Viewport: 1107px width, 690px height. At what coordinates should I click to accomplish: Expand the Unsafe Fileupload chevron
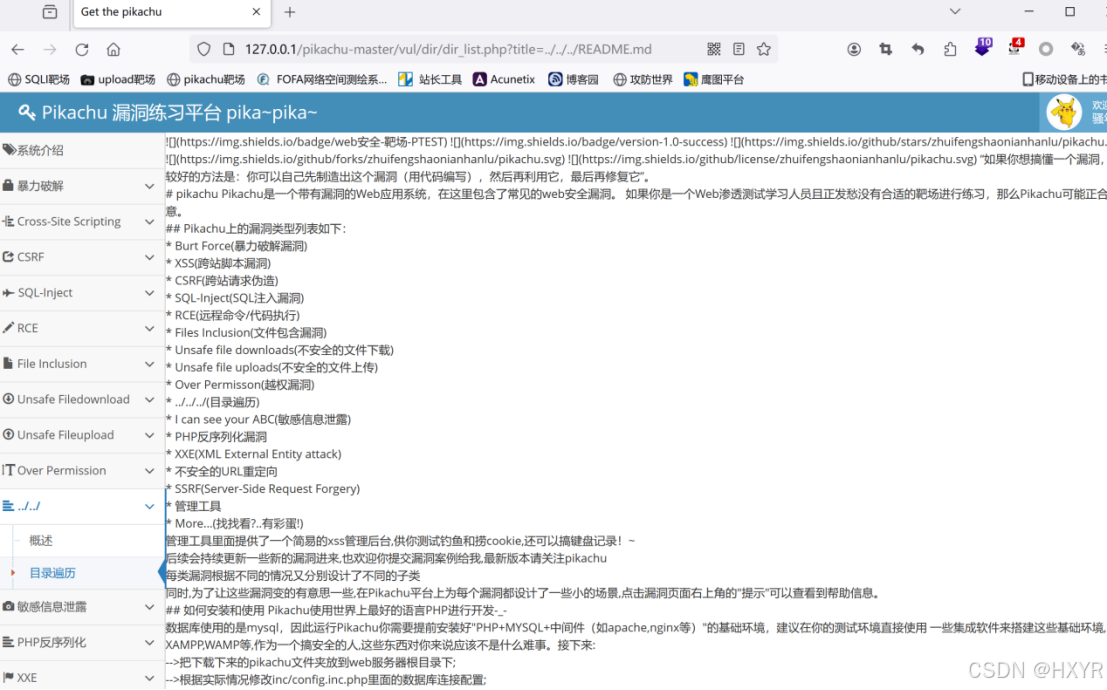(149, 435)
